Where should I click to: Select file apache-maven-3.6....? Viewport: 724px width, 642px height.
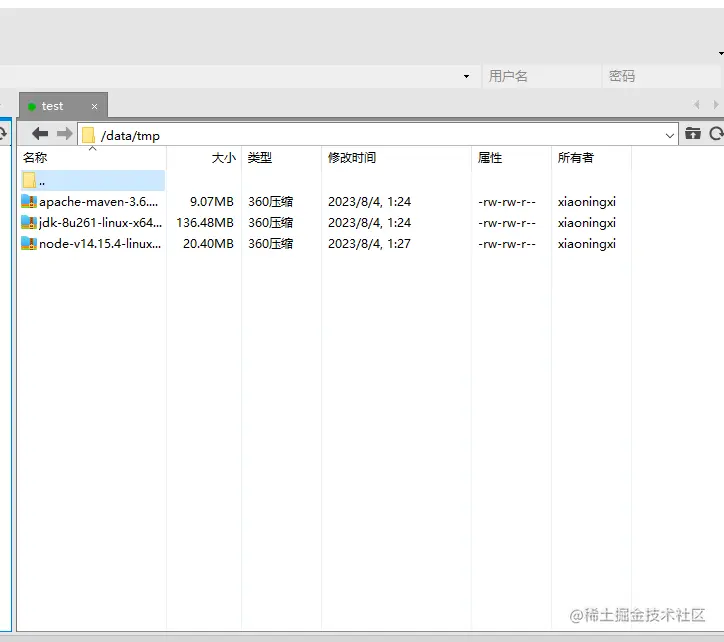click(98, 202)
